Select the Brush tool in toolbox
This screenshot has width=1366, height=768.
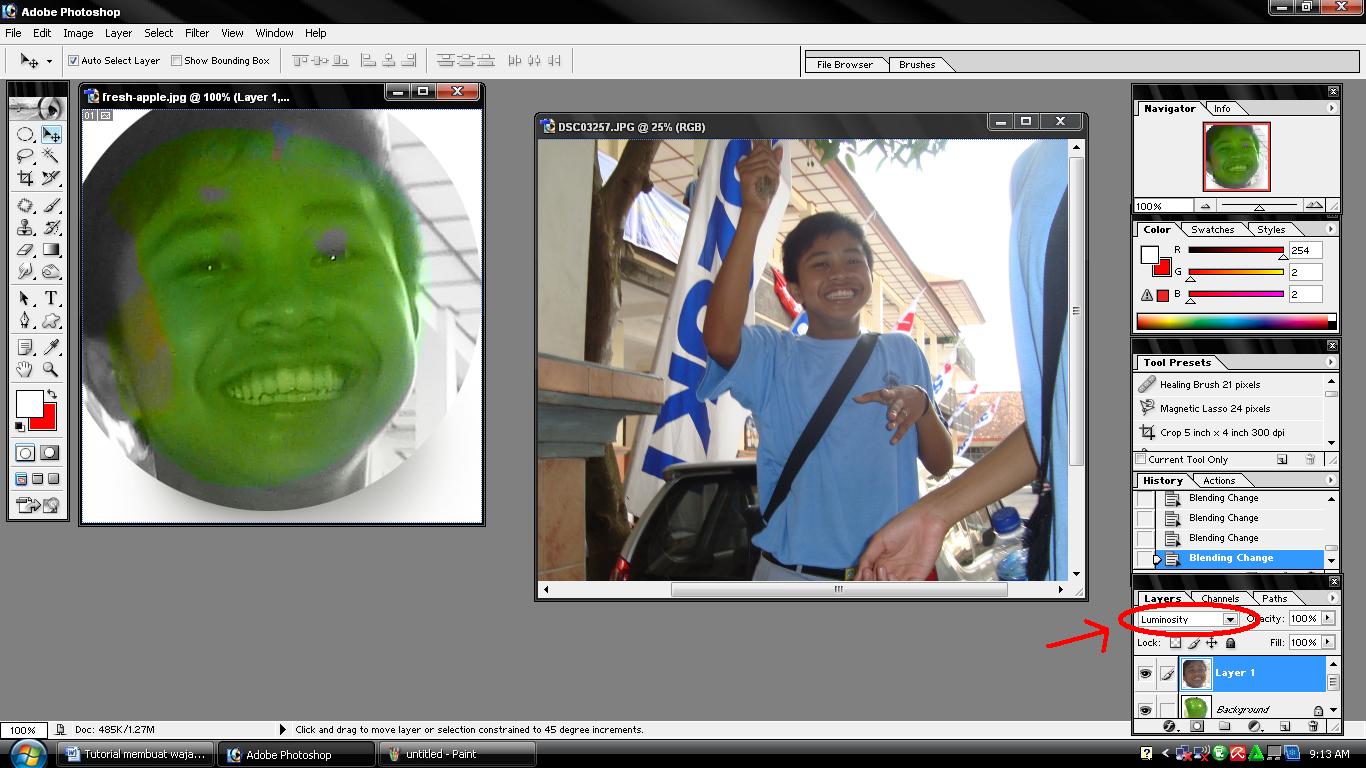(x=50, y=205)
